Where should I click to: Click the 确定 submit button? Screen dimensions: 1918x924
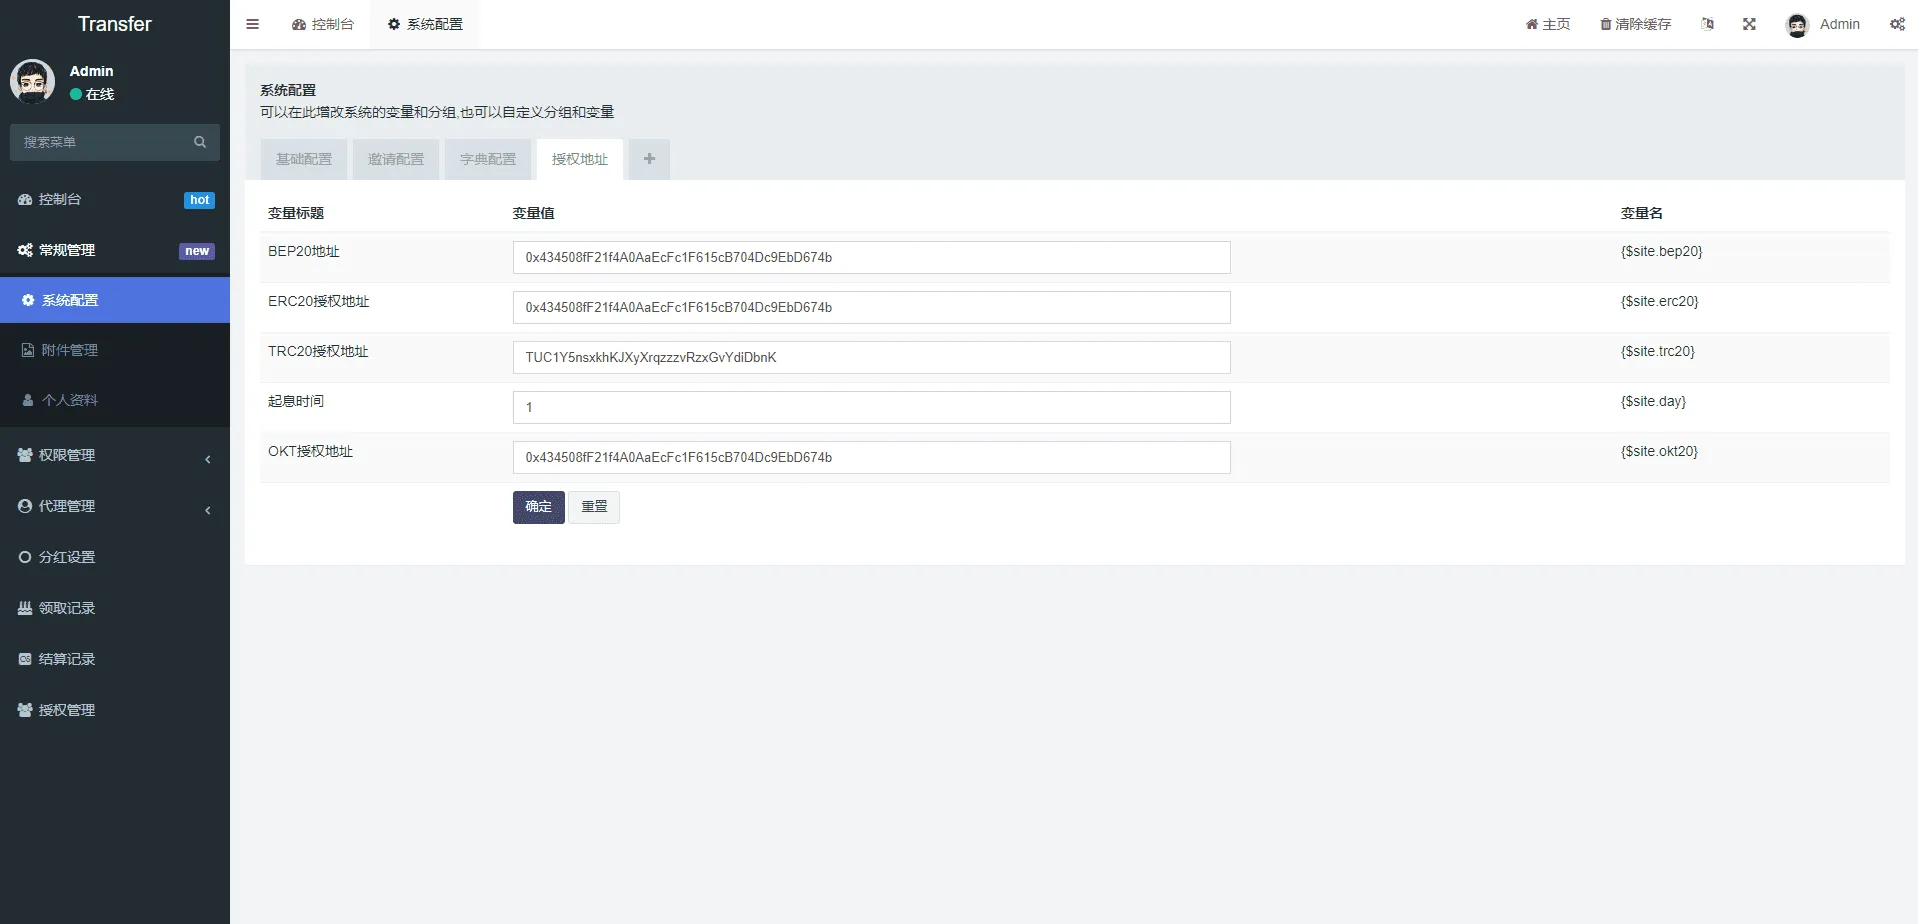538,507
